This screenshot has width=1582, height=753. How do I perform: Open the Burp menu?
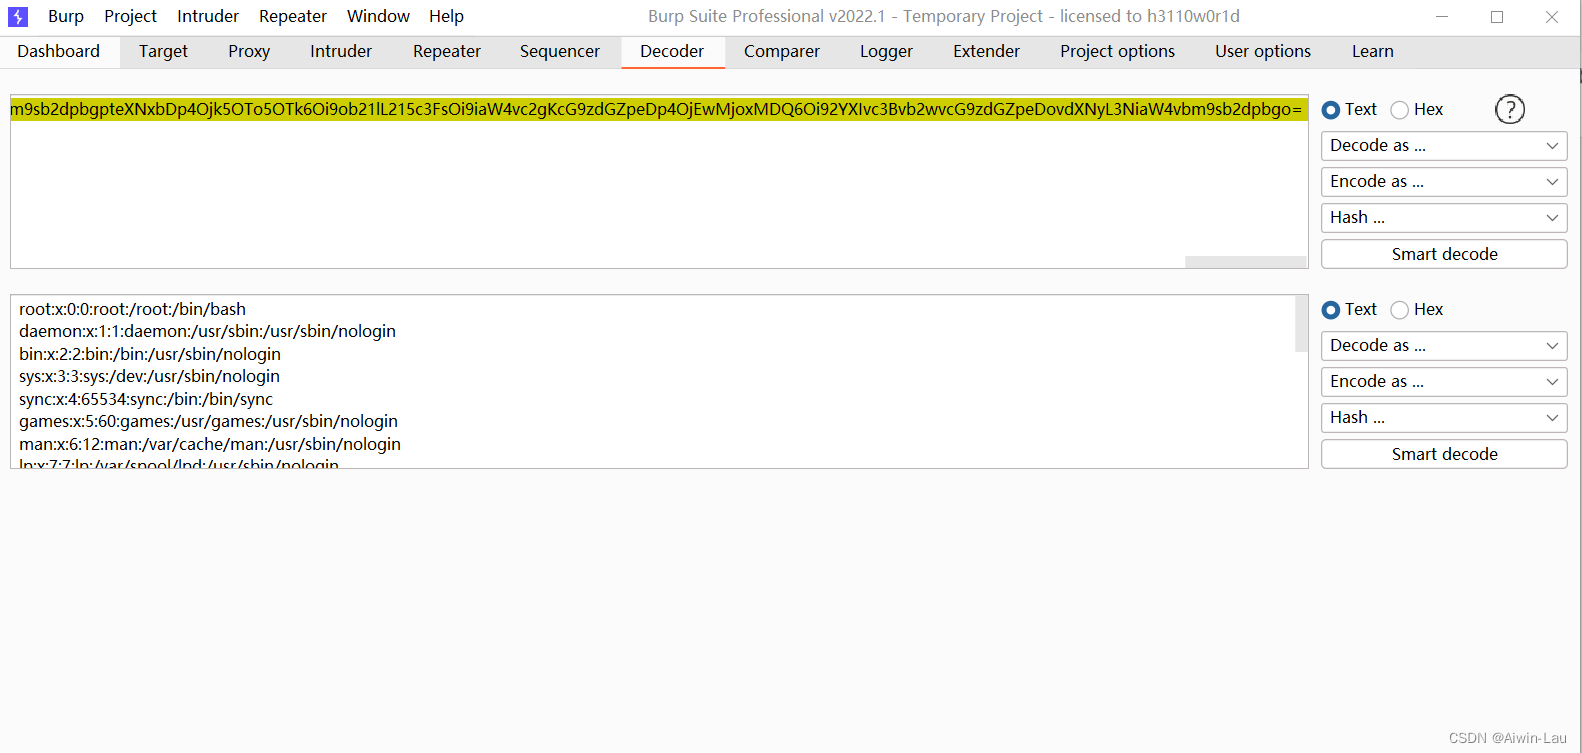point(66,16)
